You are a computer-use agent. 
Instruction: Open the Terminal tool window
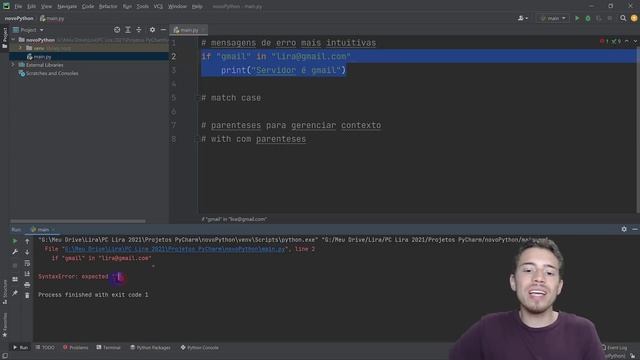point(109,348)
